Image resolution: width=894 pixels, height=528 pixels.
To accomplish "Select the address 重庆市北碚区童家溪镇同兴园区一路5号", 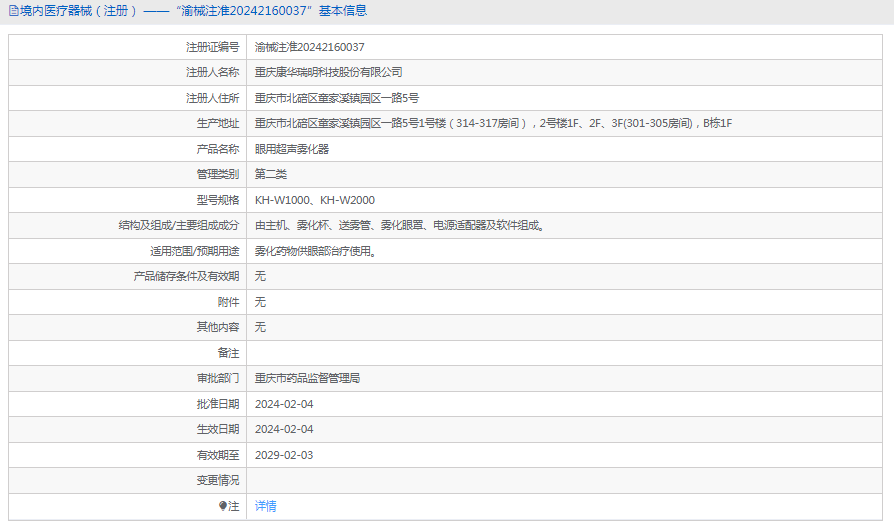I will (x=337, y=98).
